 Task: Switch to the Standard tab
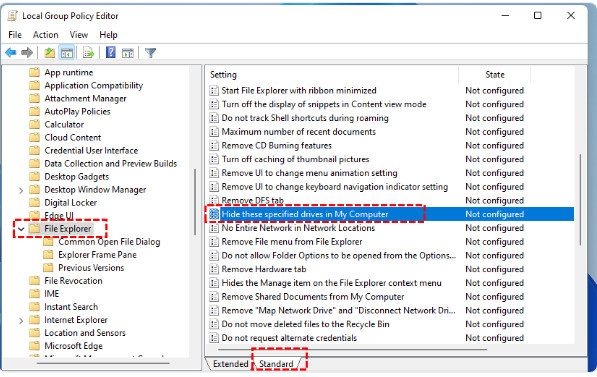tap(276, 364)
